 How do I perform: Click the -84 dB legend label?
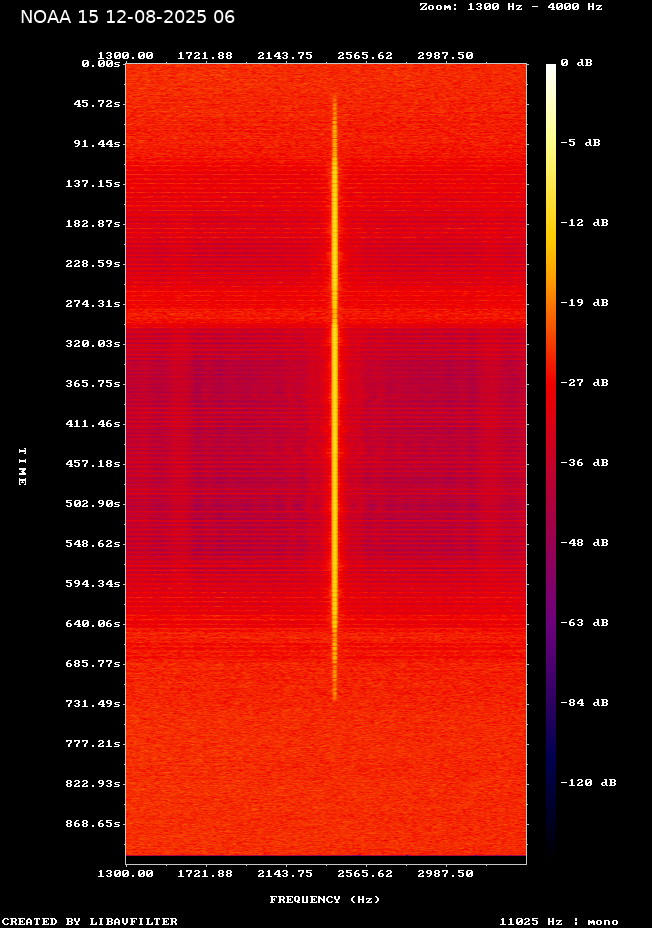(585, 702)
